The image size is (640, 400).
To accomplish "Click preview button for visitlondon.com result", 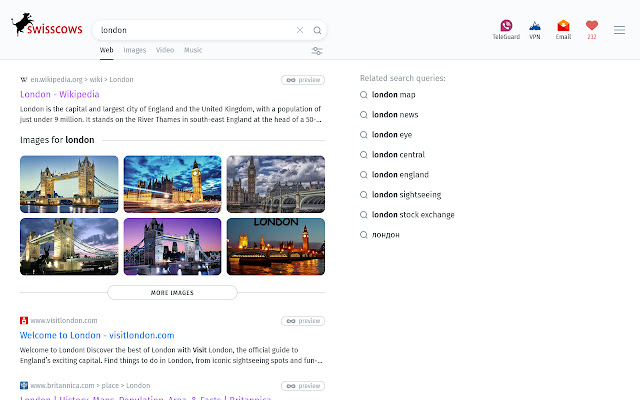I will pyautogui.click(x=303, y=321).
